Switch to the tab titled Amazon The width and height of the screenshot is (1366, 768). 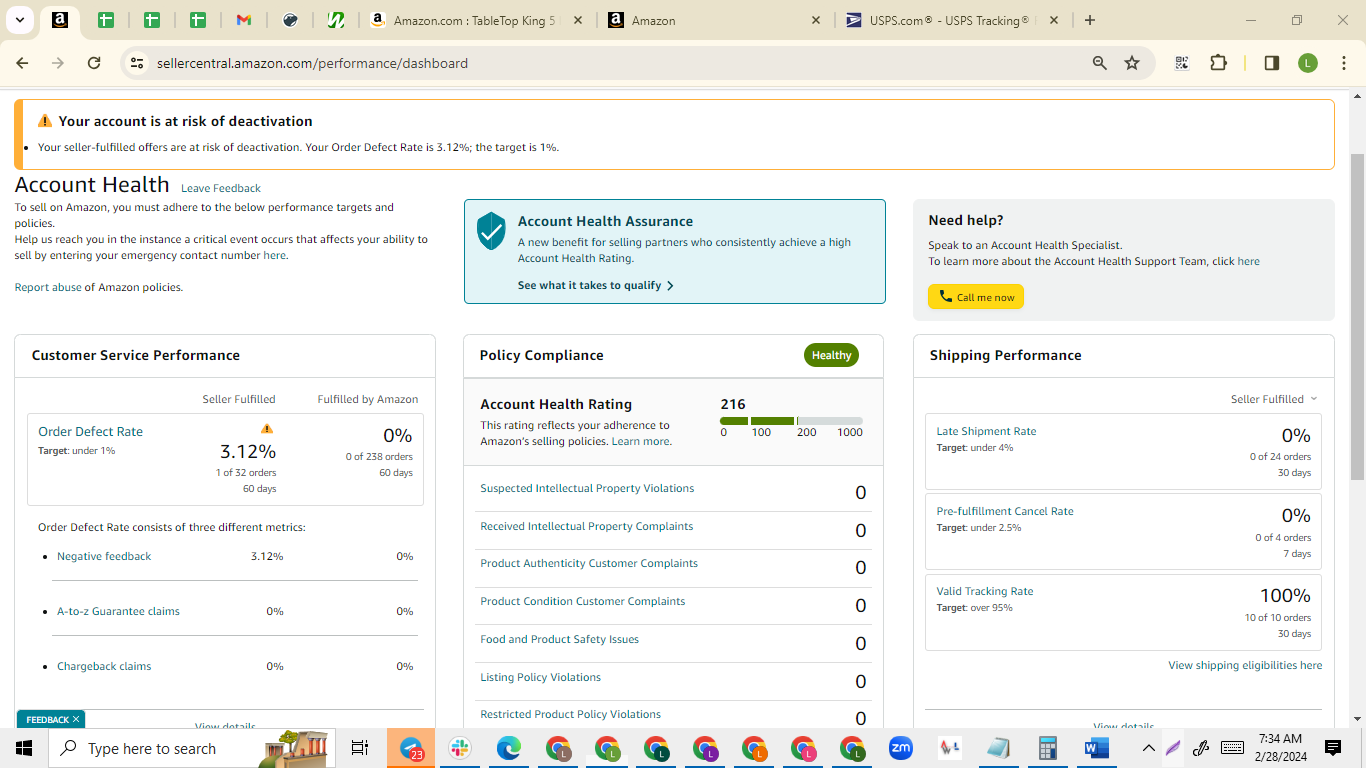(714, 20)
